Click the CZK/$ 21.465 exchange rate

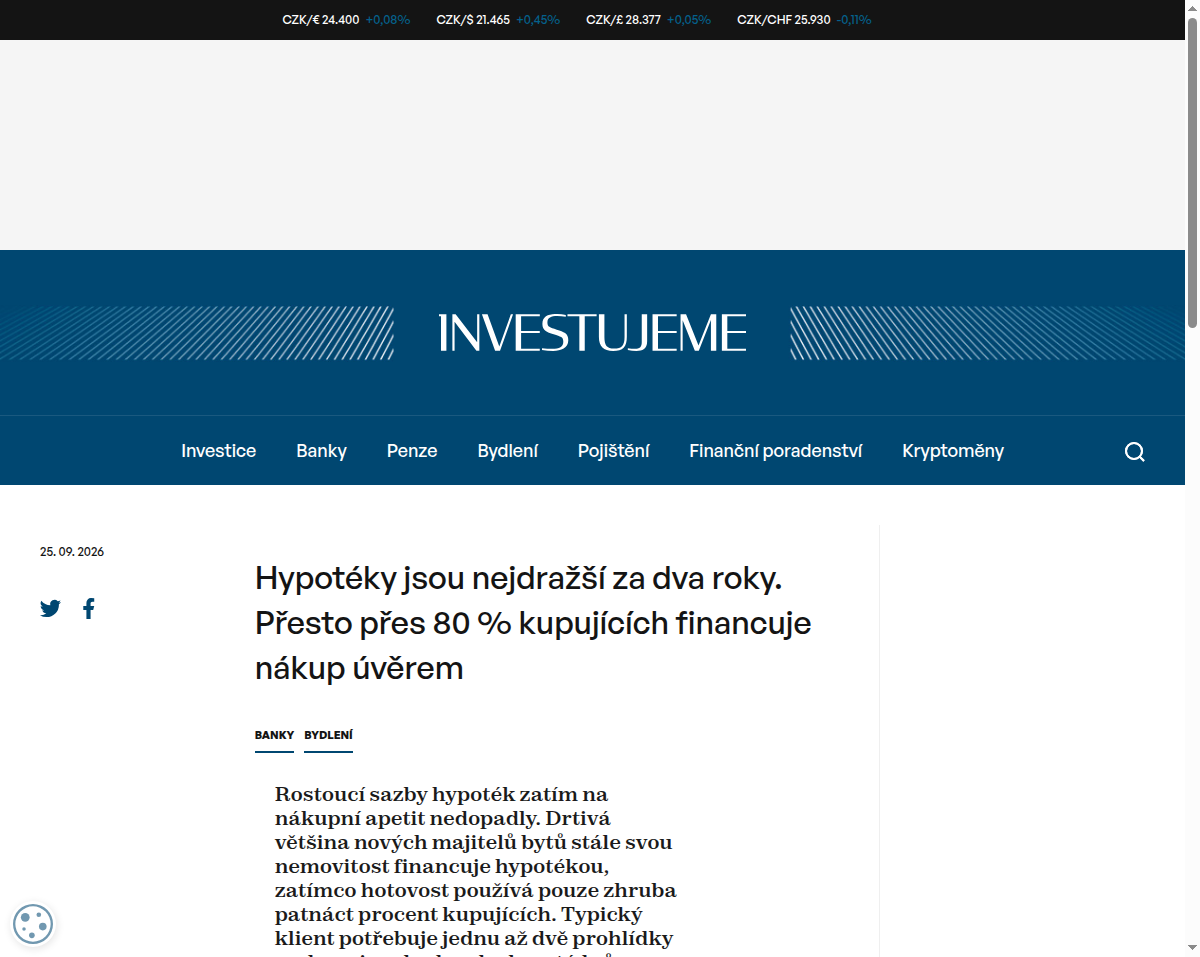pos(473,19)
